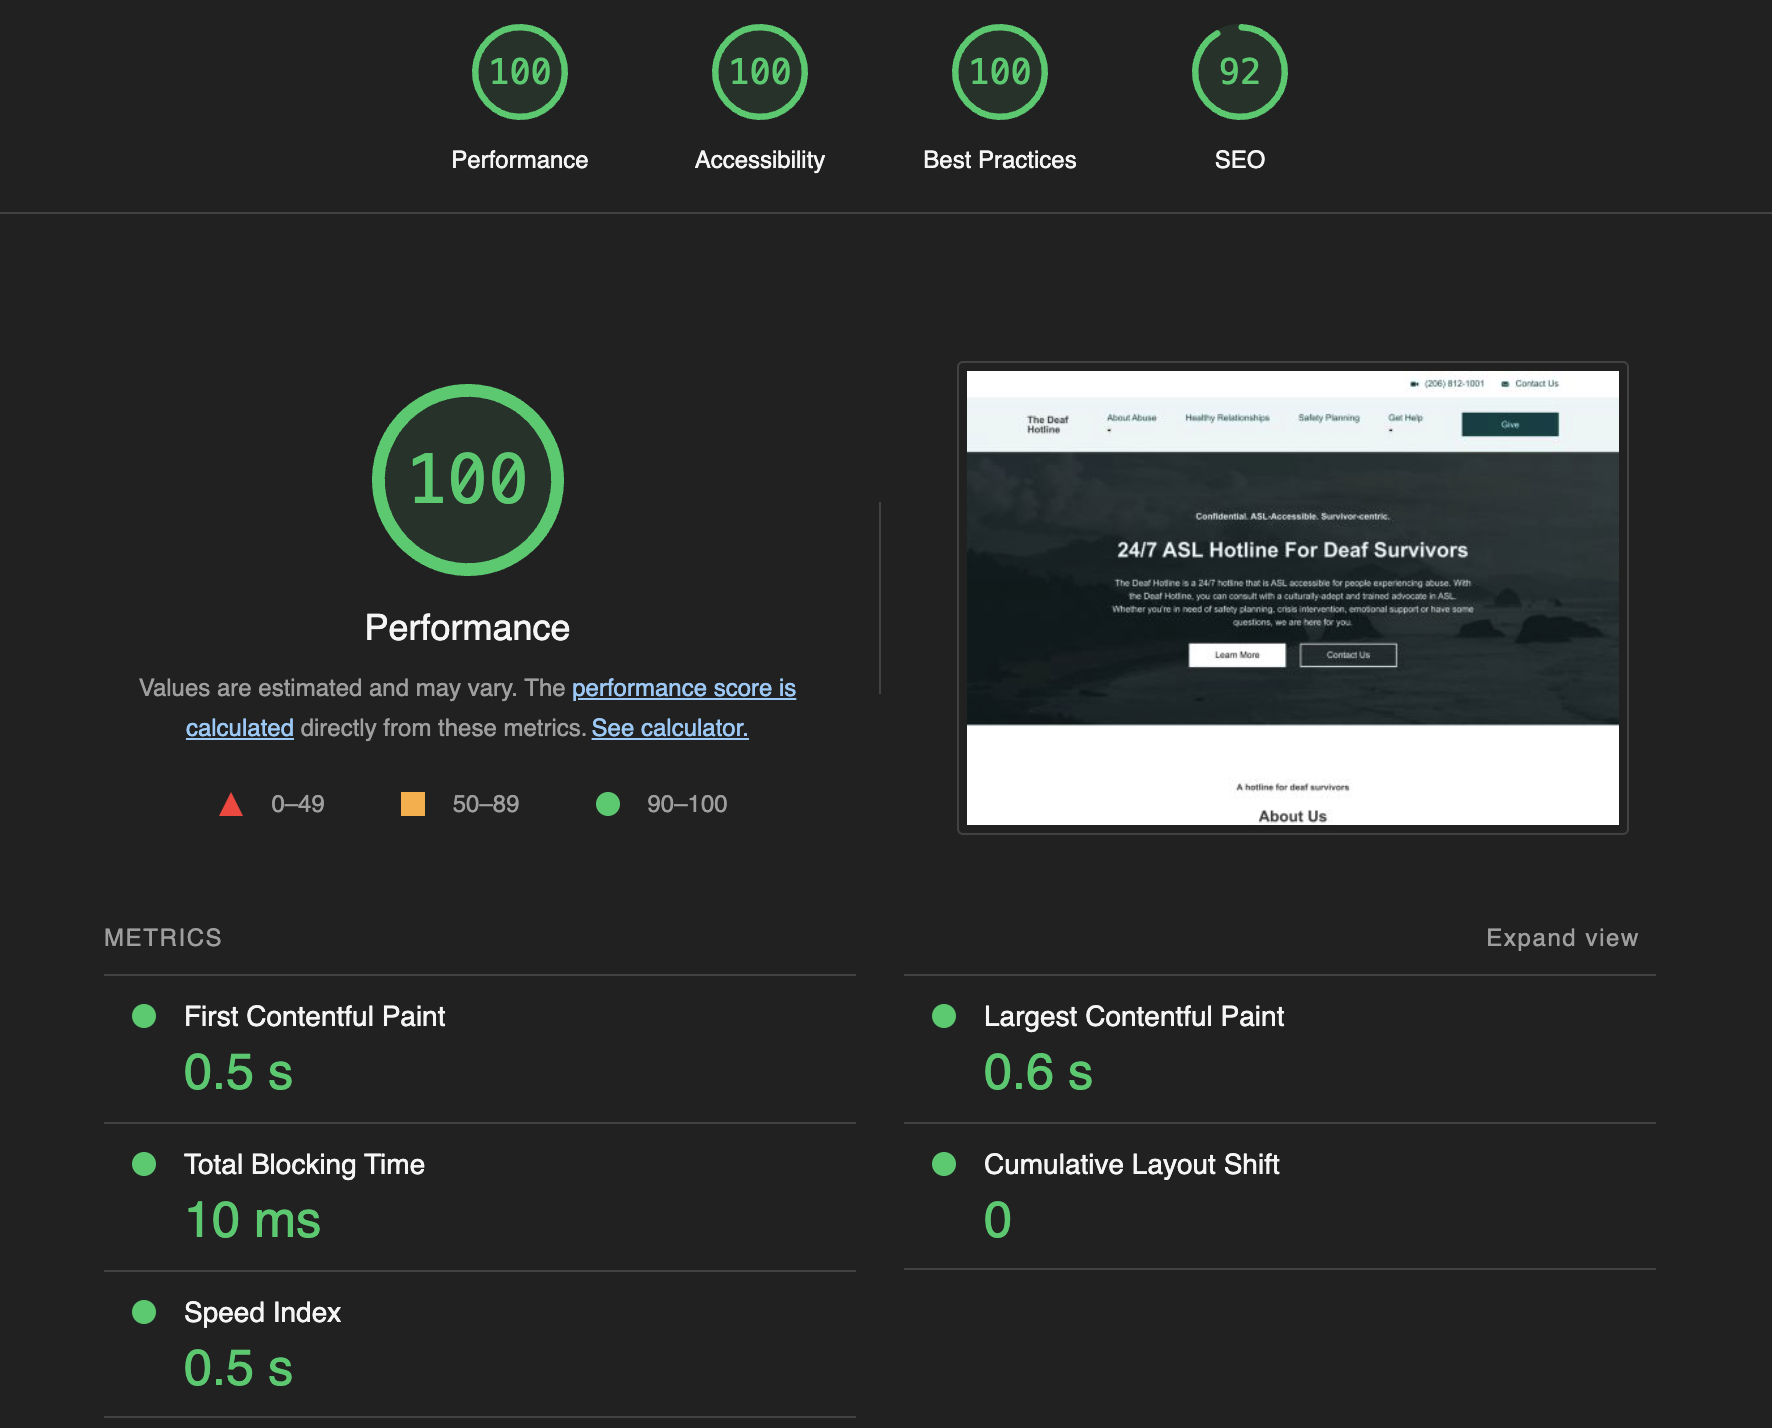Jump to Performance category label at top

click(520, 160)
